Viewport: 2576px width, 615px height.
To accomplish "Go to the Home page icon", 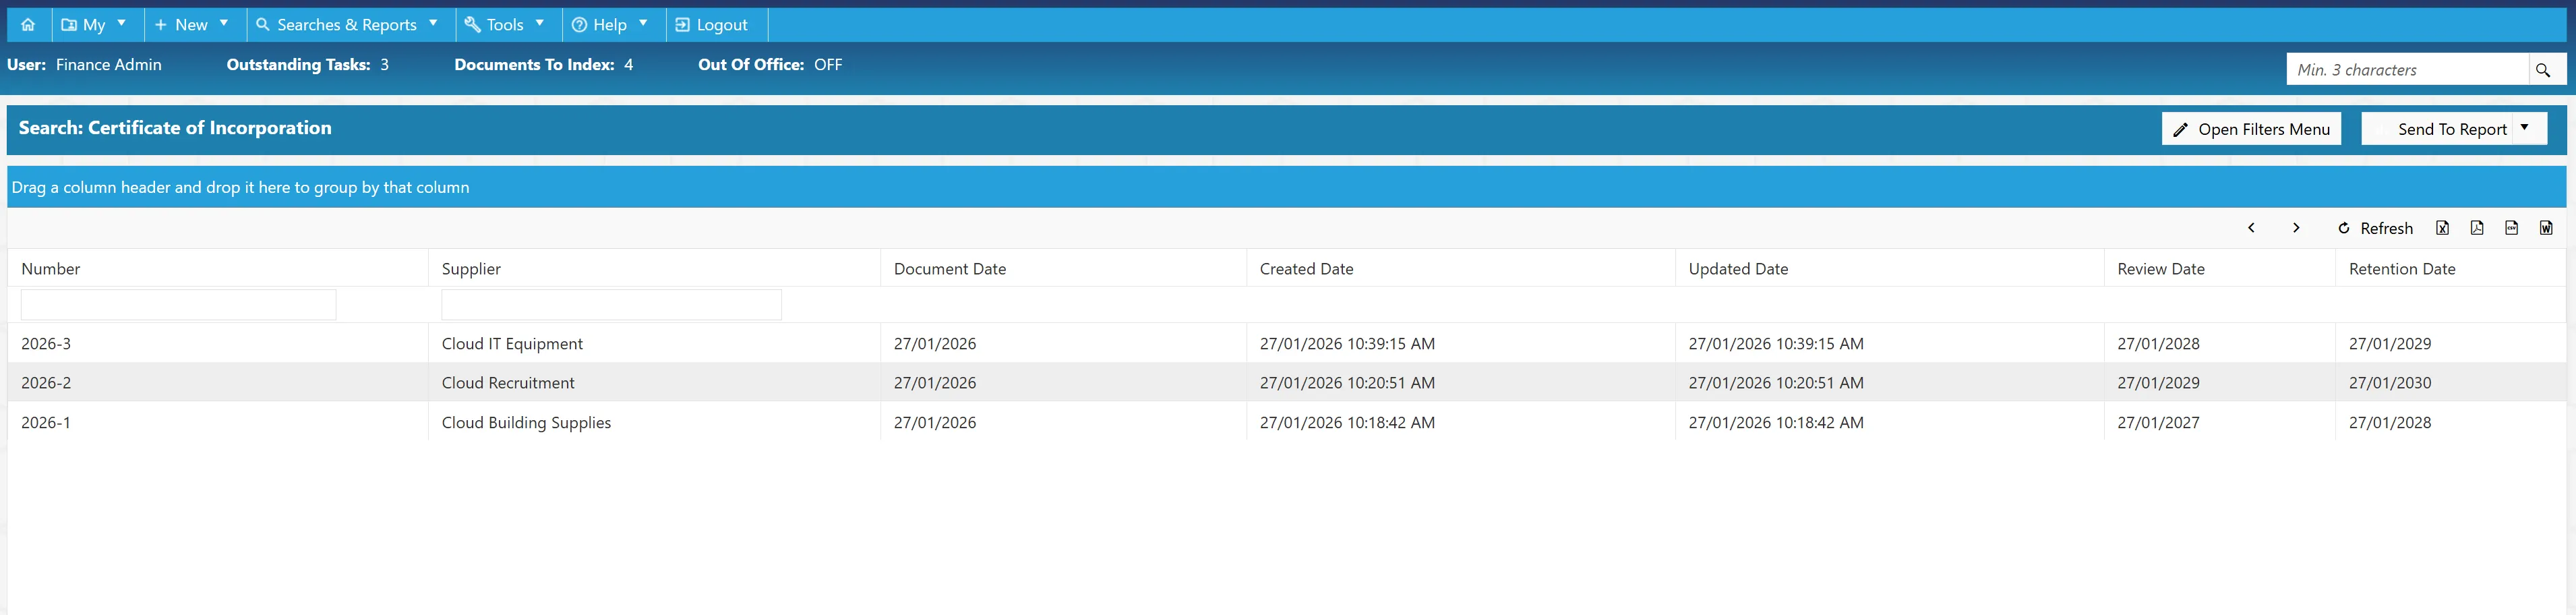I will [x=28, y=25].
